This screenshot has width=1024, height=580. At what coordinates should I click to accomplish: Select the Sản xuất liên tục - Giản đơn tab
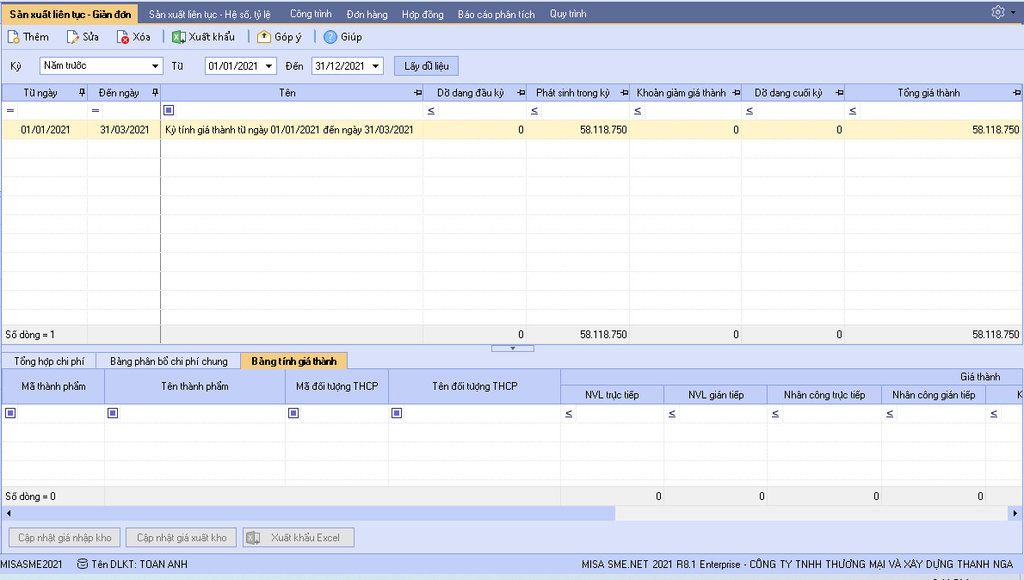pyautogui.click(x=70, y=14)
